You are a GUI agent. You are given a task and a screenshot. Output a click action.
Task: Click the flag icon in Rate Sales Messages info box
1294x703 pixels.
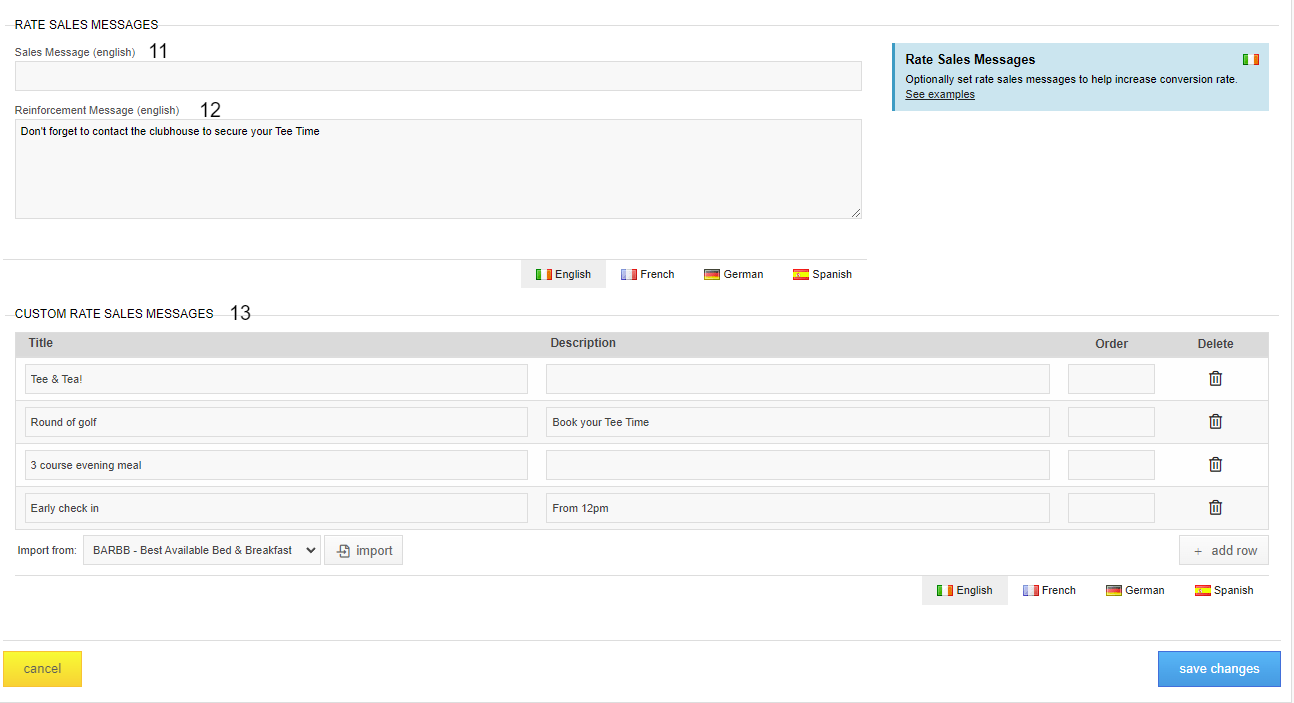(1250, 60)
